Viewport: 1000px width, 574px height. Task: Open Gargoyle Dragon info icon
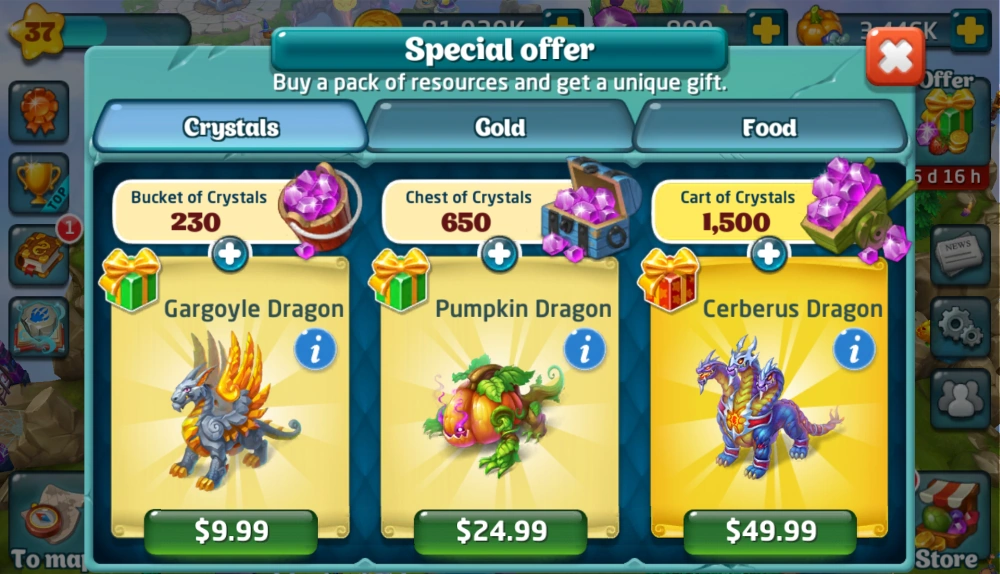tap(314, 350)
